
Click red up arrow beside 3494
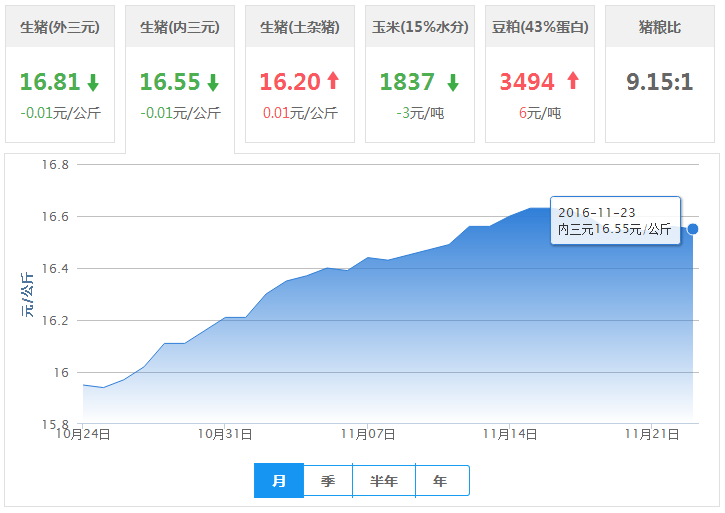(573, 82)
